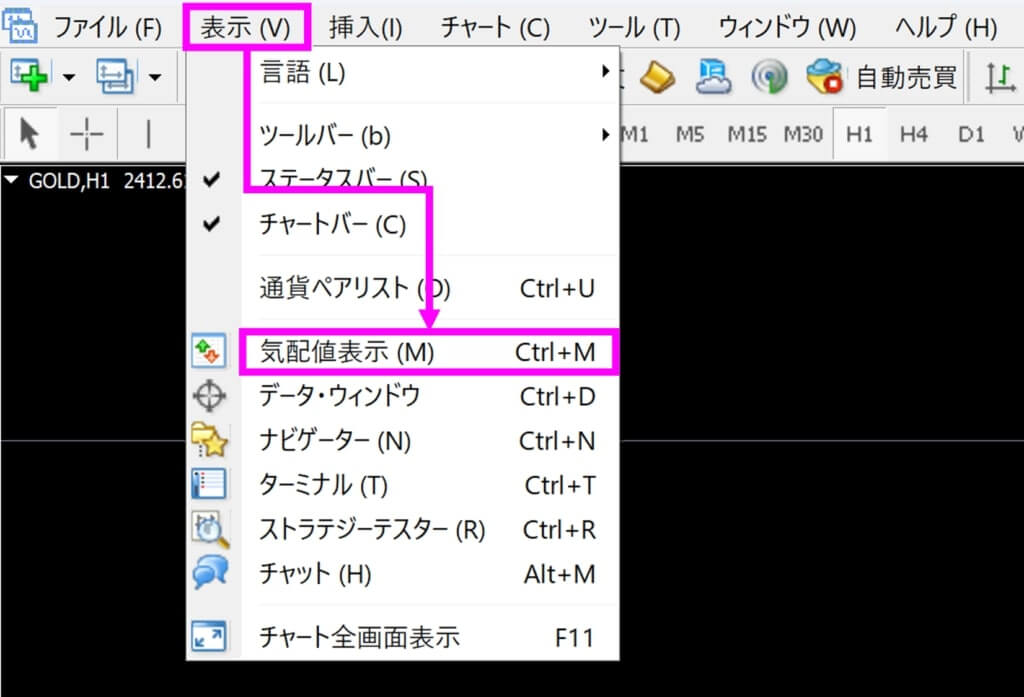Click the bar chart icon after 自動売買
This screenshot has height=697, width=1024.
tap(1000, 77)
